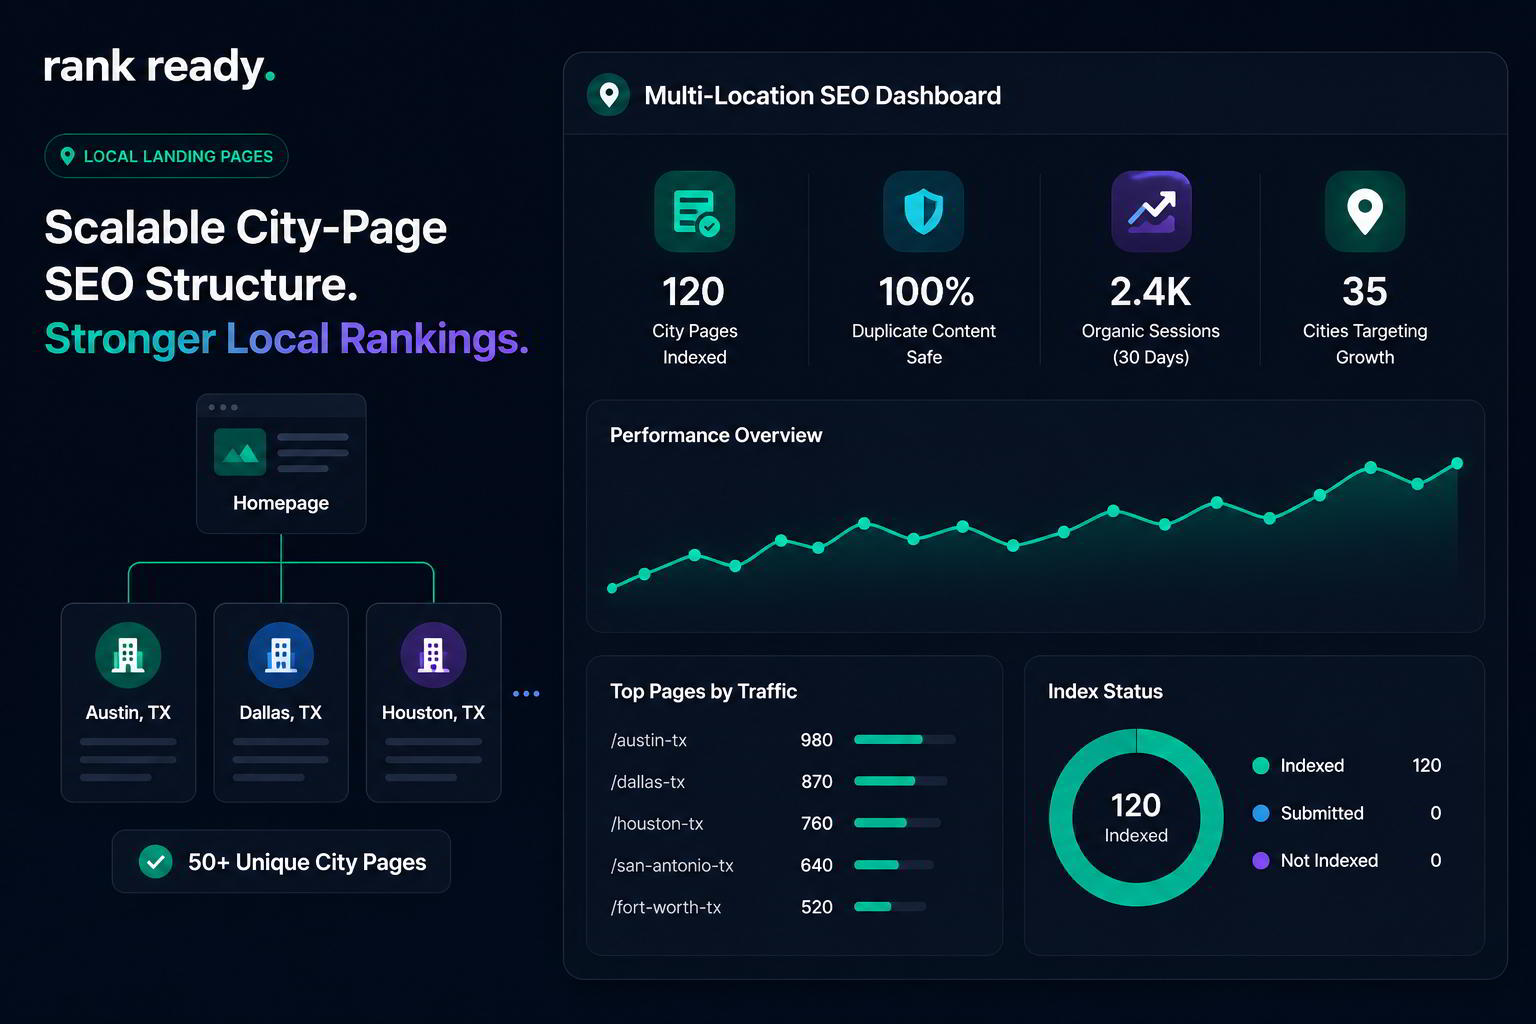Click the 50+ Unique City Pages button
This screenshot has height=1024, width=1536.
click(281, 861)
